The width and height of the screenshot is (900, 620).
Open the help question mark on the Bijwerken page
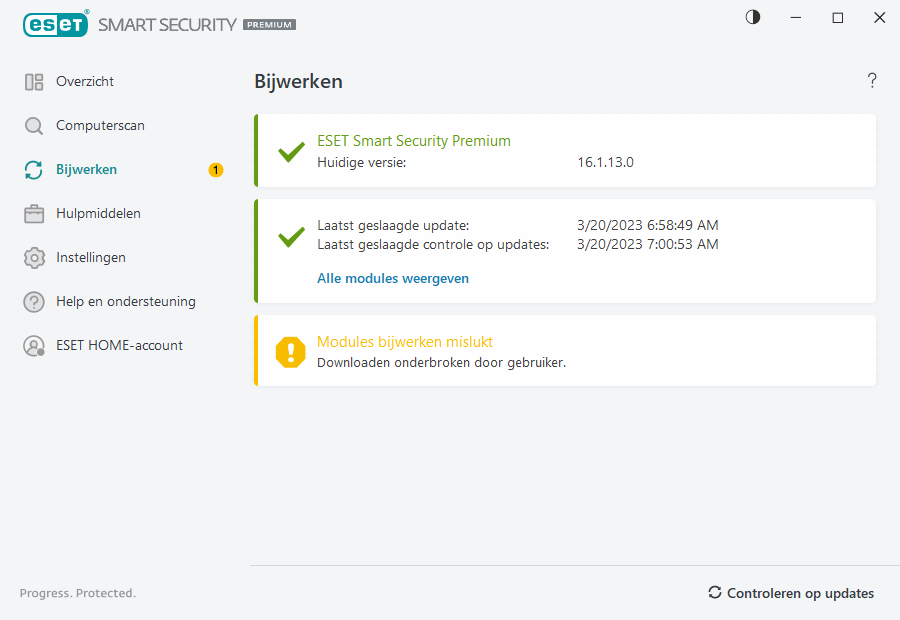[x=872, y=81]
